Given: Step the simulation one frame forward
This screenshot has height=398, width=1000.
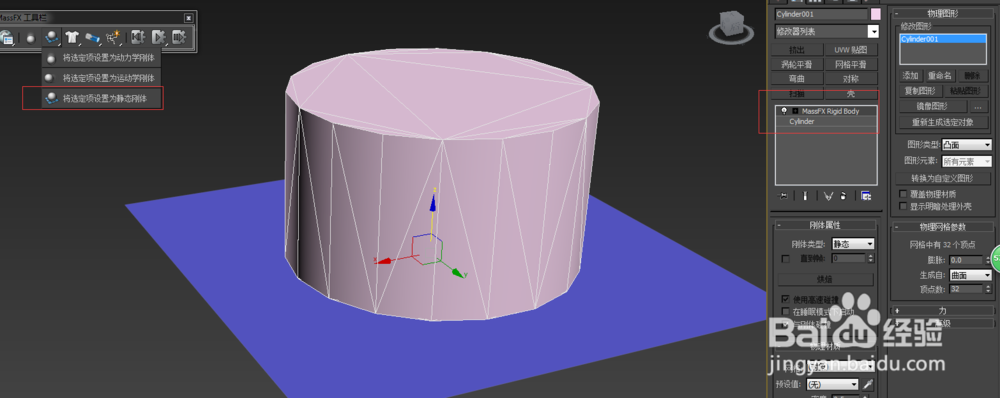Looking at the screenshot, I should (x=179, y=38).
